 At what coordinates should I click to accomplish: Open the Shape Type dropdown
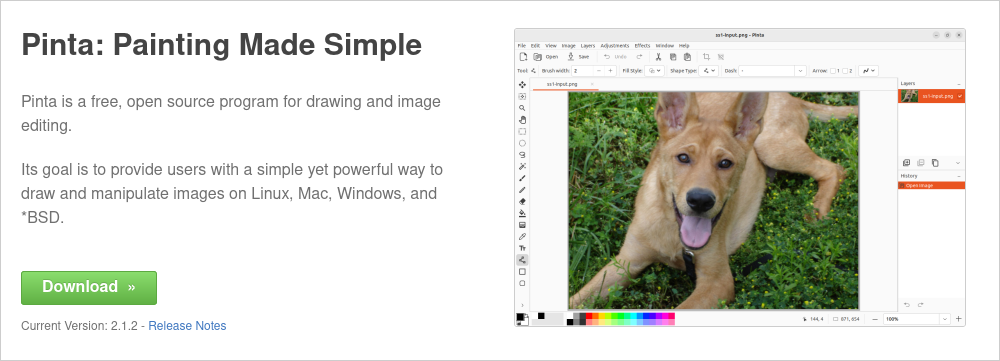tap(709, 71)
